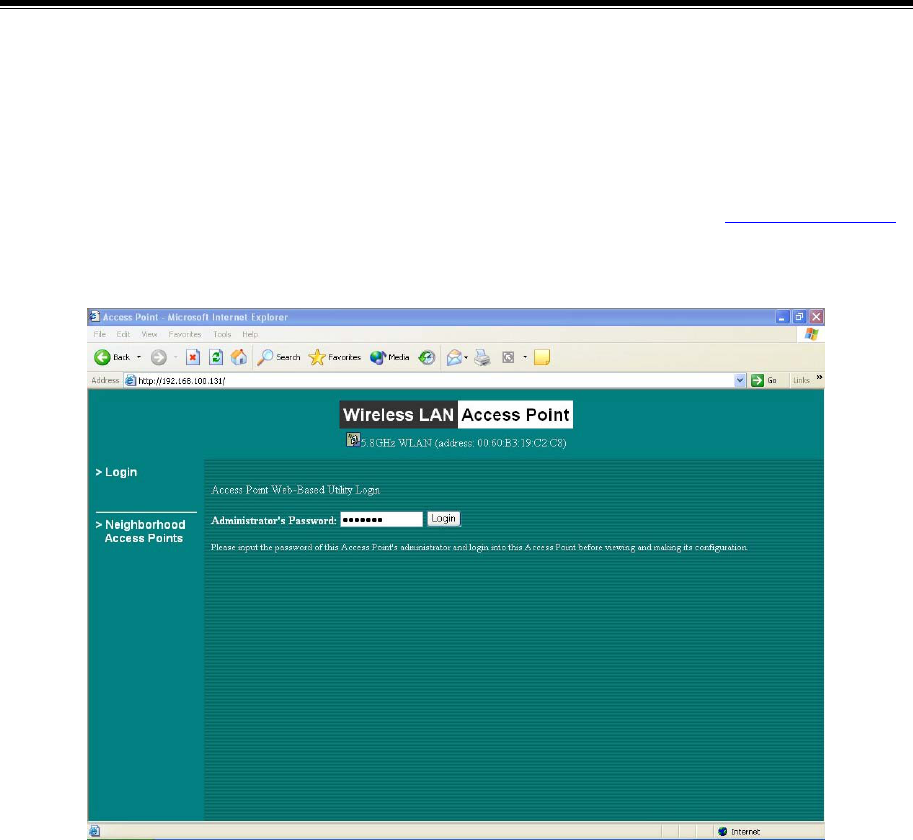Click the page icon in address bar
Screen dimensions: 913x840
[130, 381]
